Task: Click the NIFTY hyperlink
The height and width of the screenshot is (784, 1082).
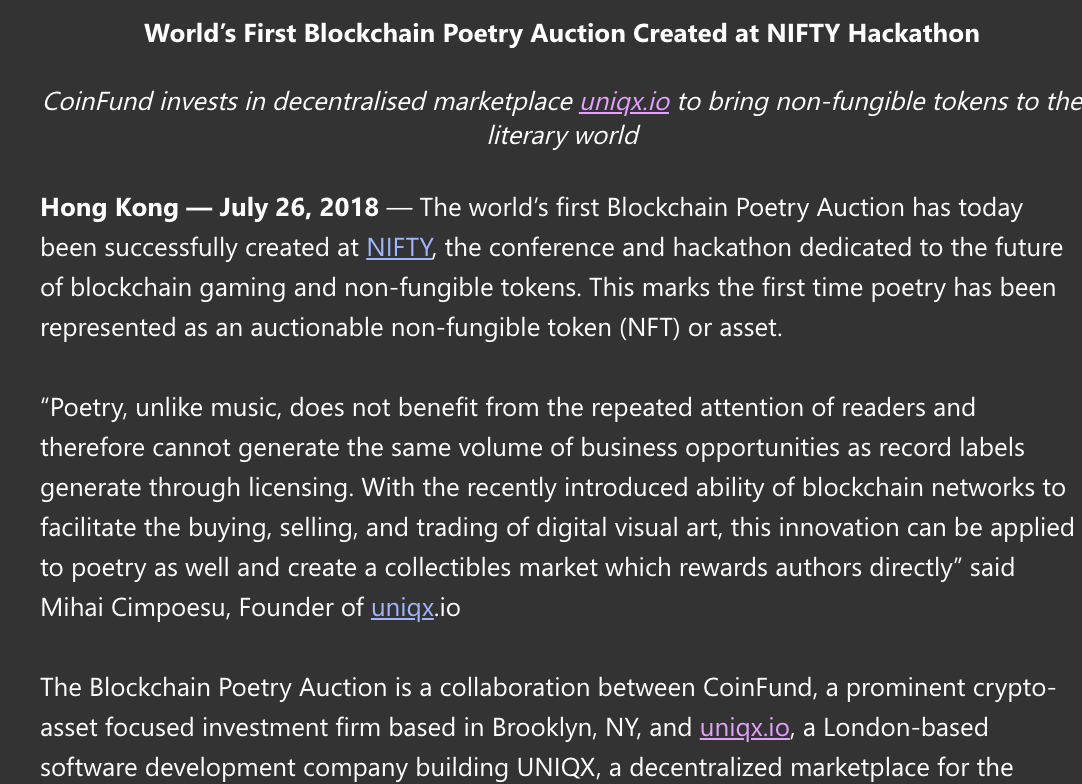Action: click(x=399, y=248)
